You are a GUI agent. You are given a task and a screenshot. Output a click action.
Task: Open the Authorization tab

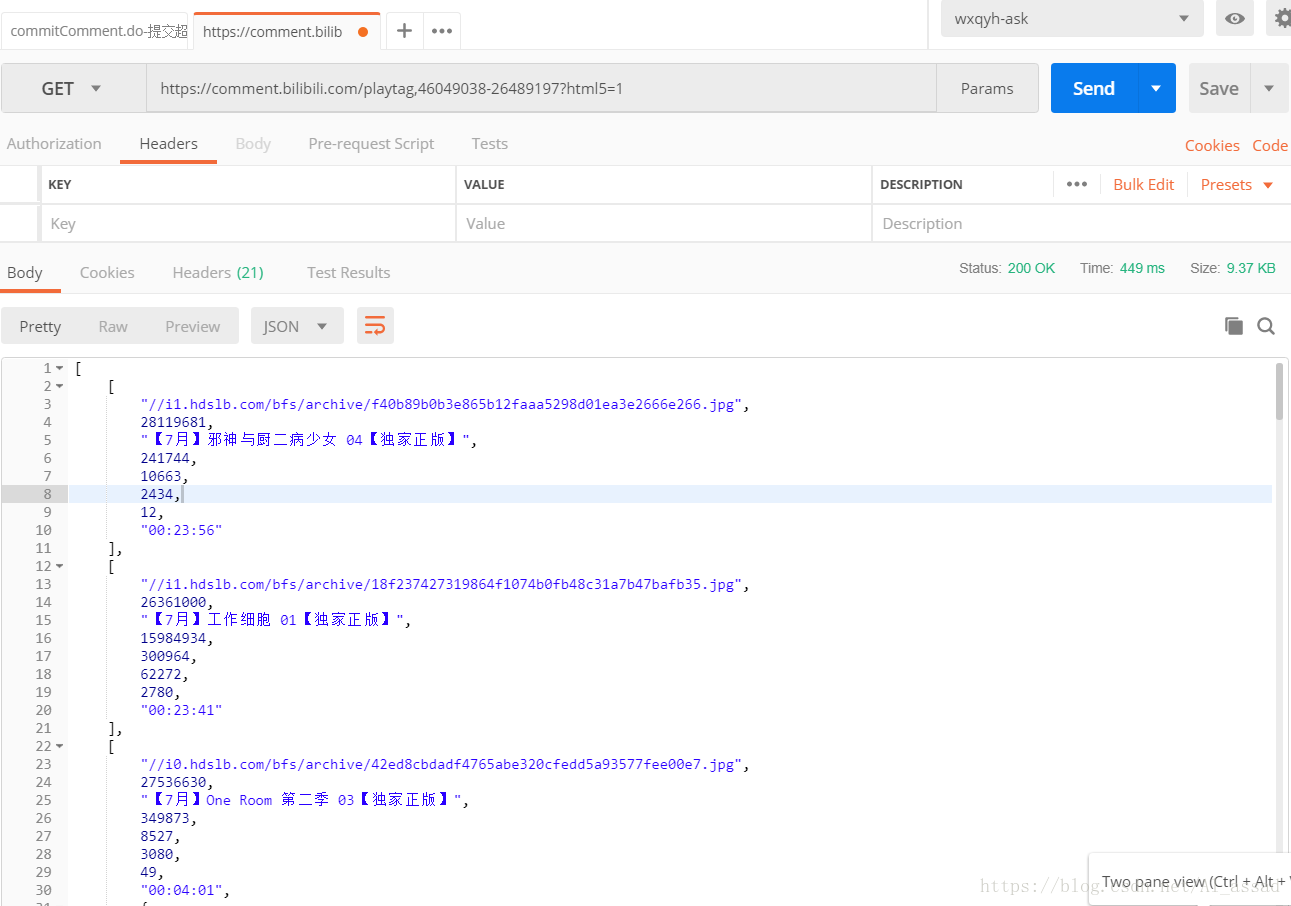tap(54, 143)
